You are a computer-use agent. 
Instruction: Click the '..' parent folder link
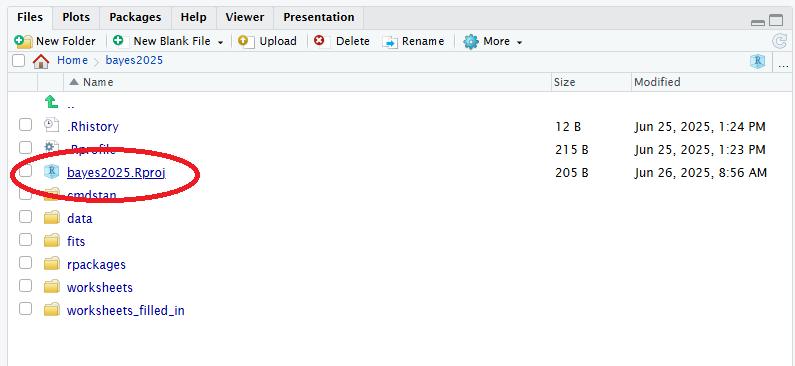tap(71, 105)
